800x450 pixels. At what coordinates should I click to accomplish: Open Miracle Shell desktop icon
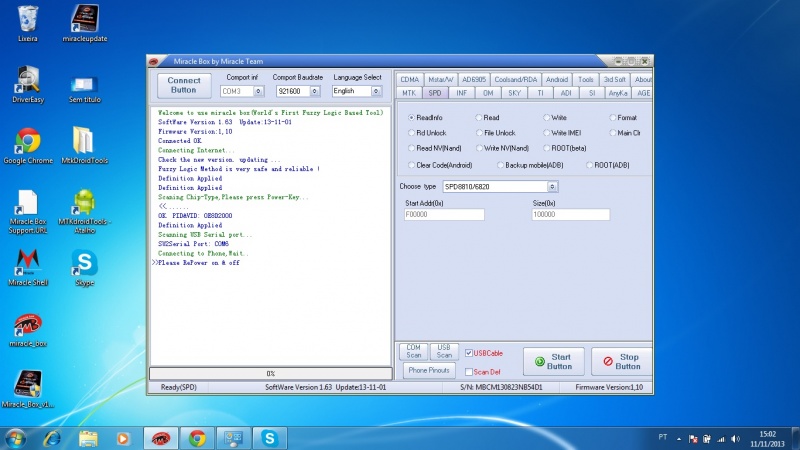click(x=28, y=267)
